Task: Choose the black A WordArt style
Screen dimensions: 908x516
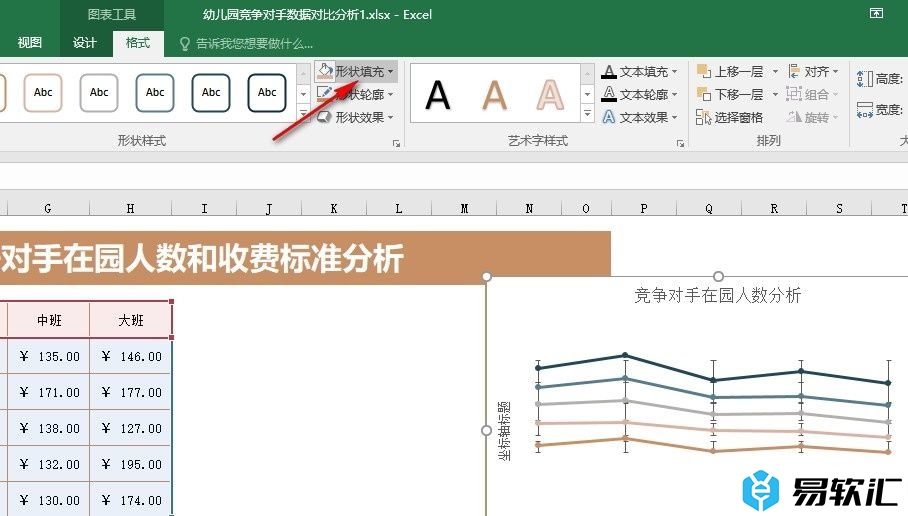Action: point(438,95)
